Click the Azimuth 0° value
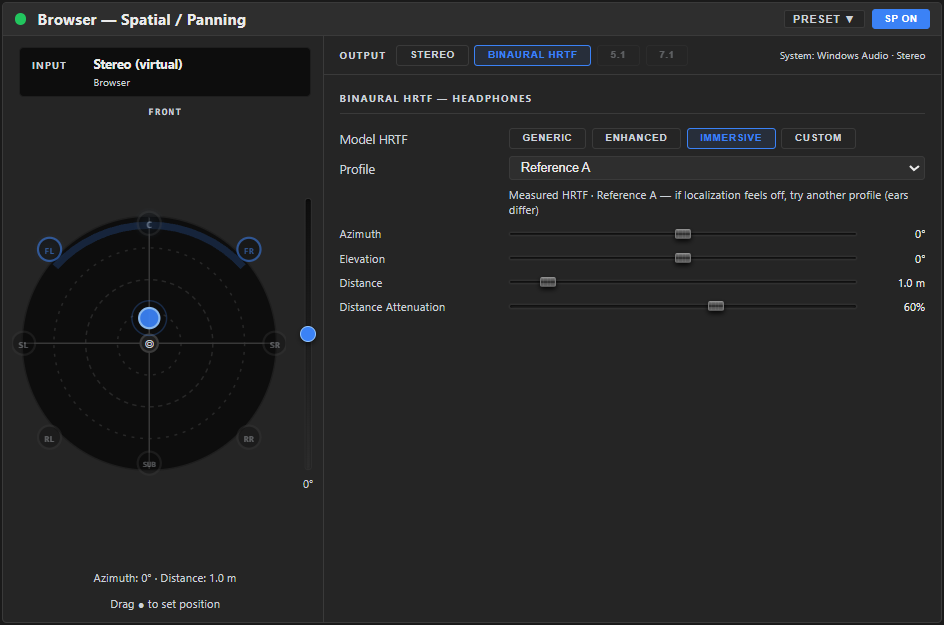 point(919,234)
